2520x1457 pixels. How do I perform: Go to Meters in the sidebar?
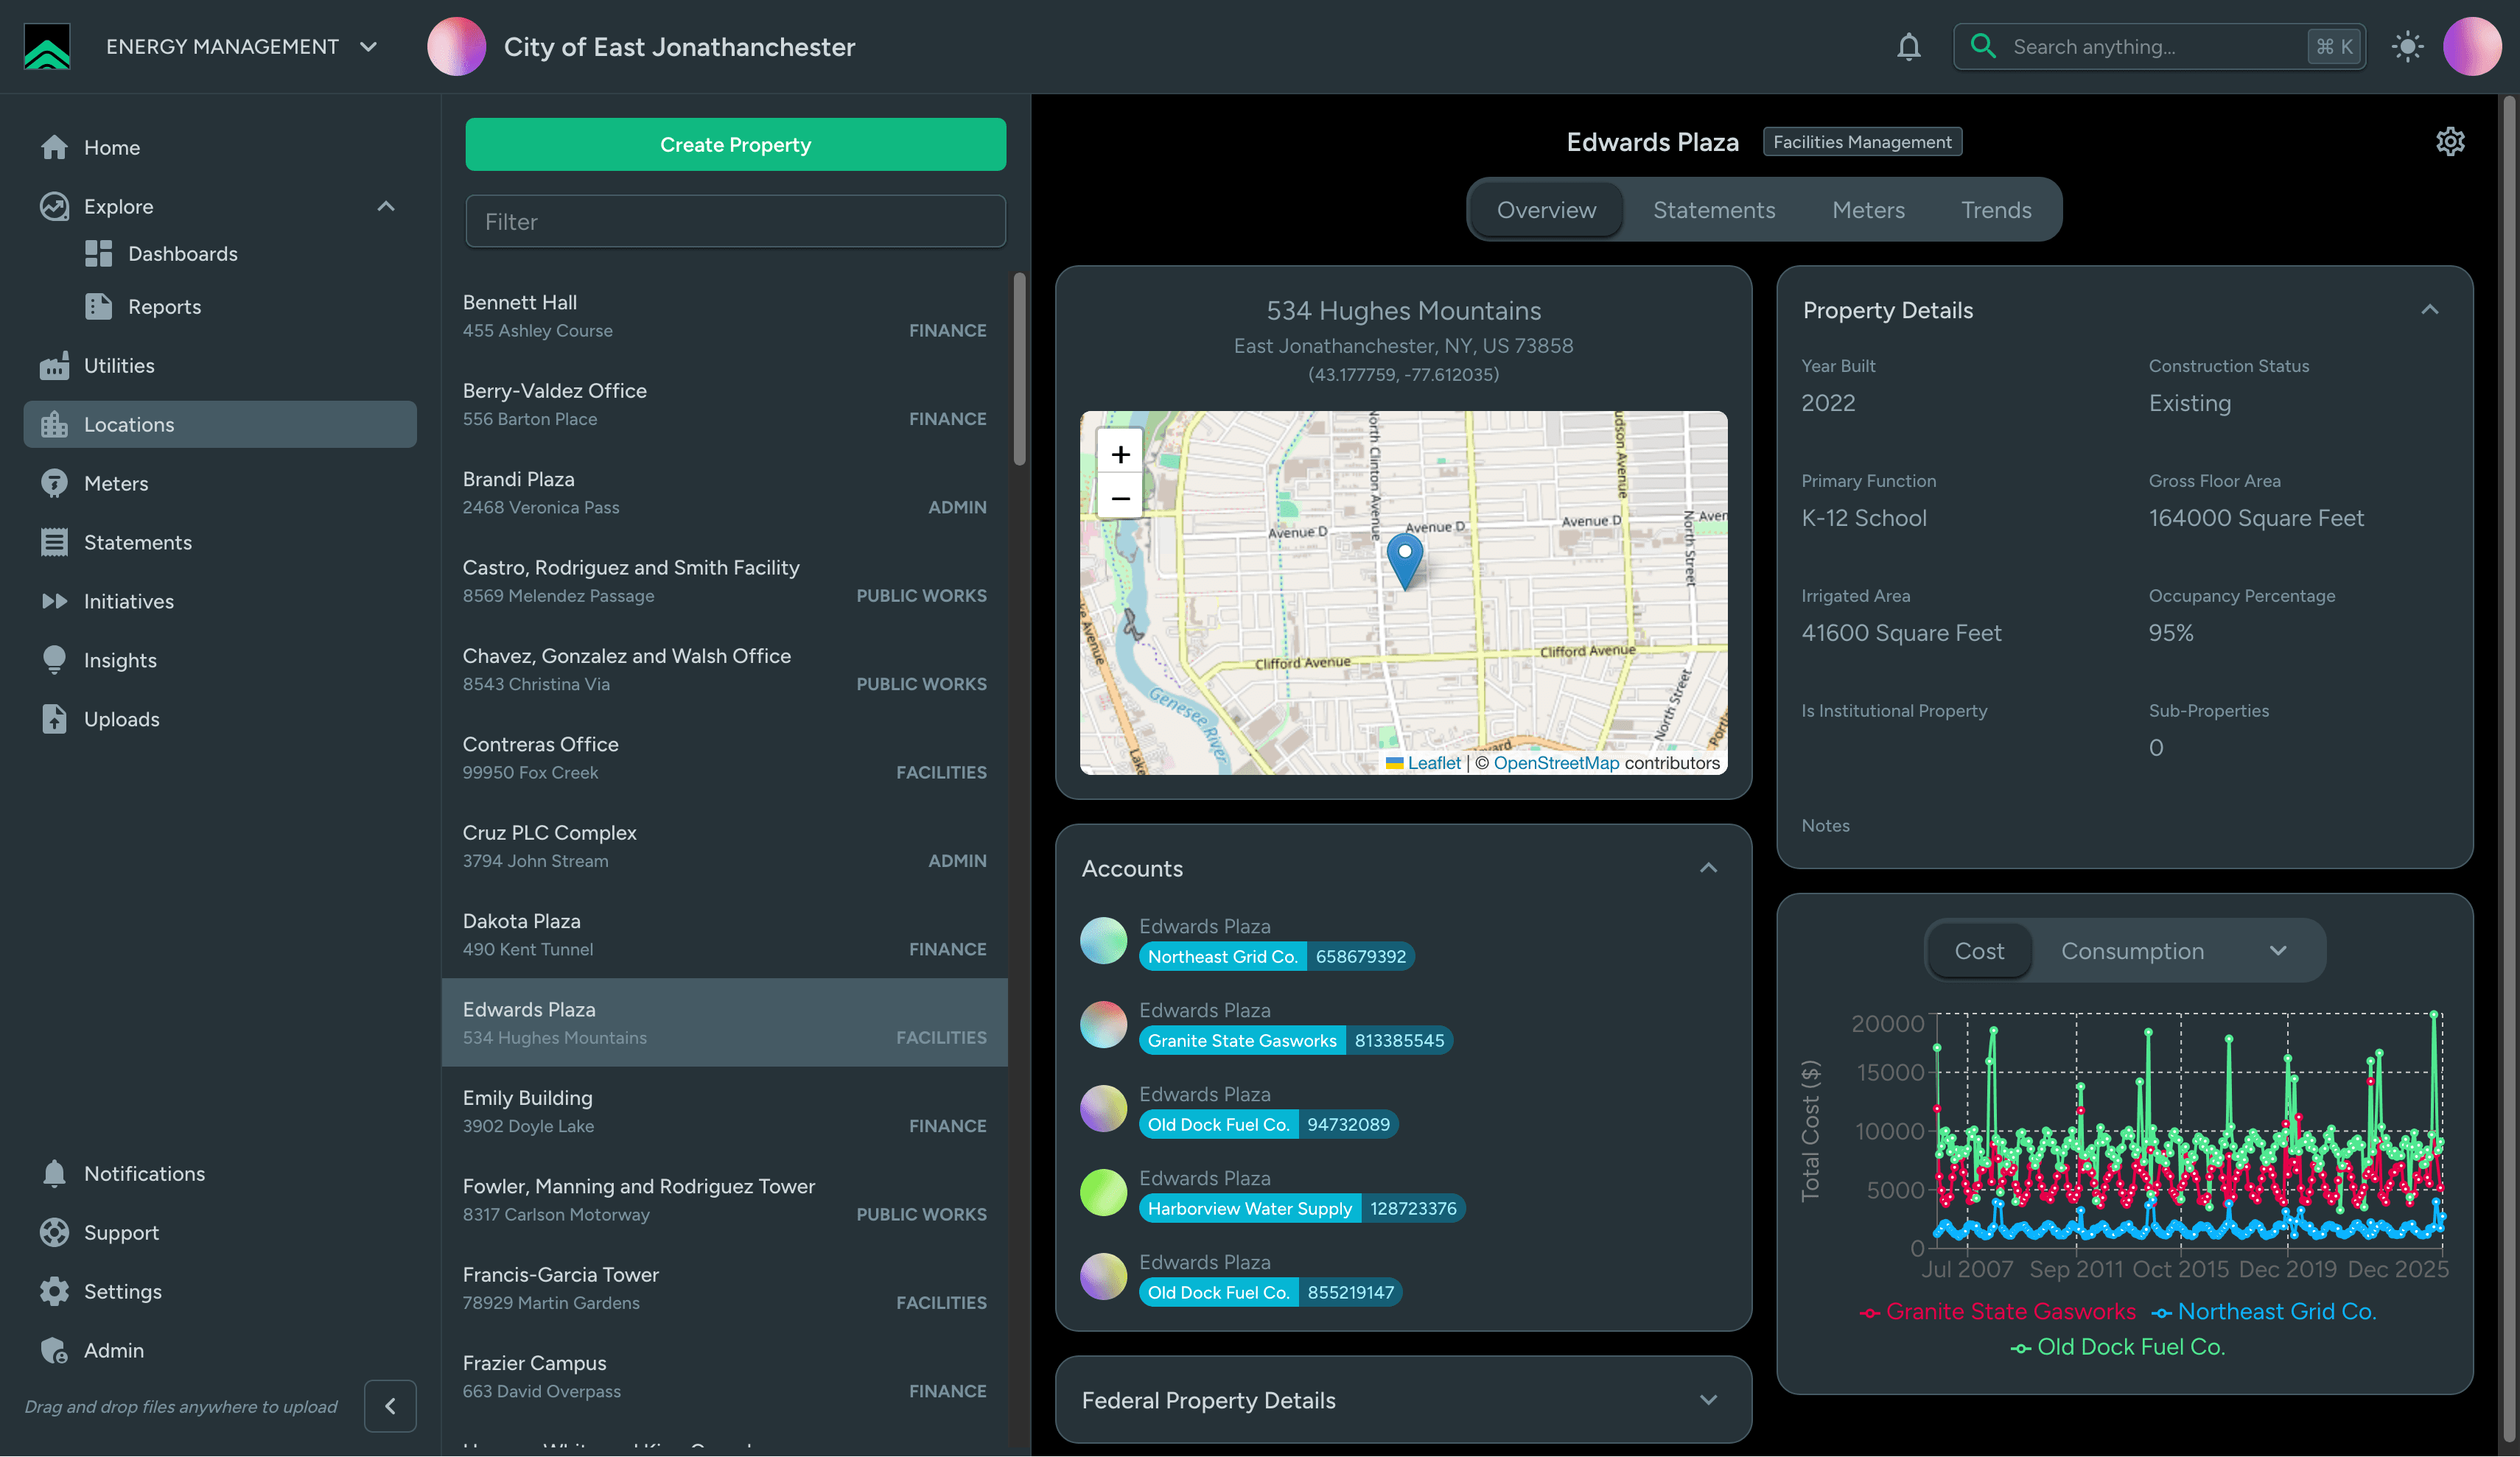click(x=115, y=484)
